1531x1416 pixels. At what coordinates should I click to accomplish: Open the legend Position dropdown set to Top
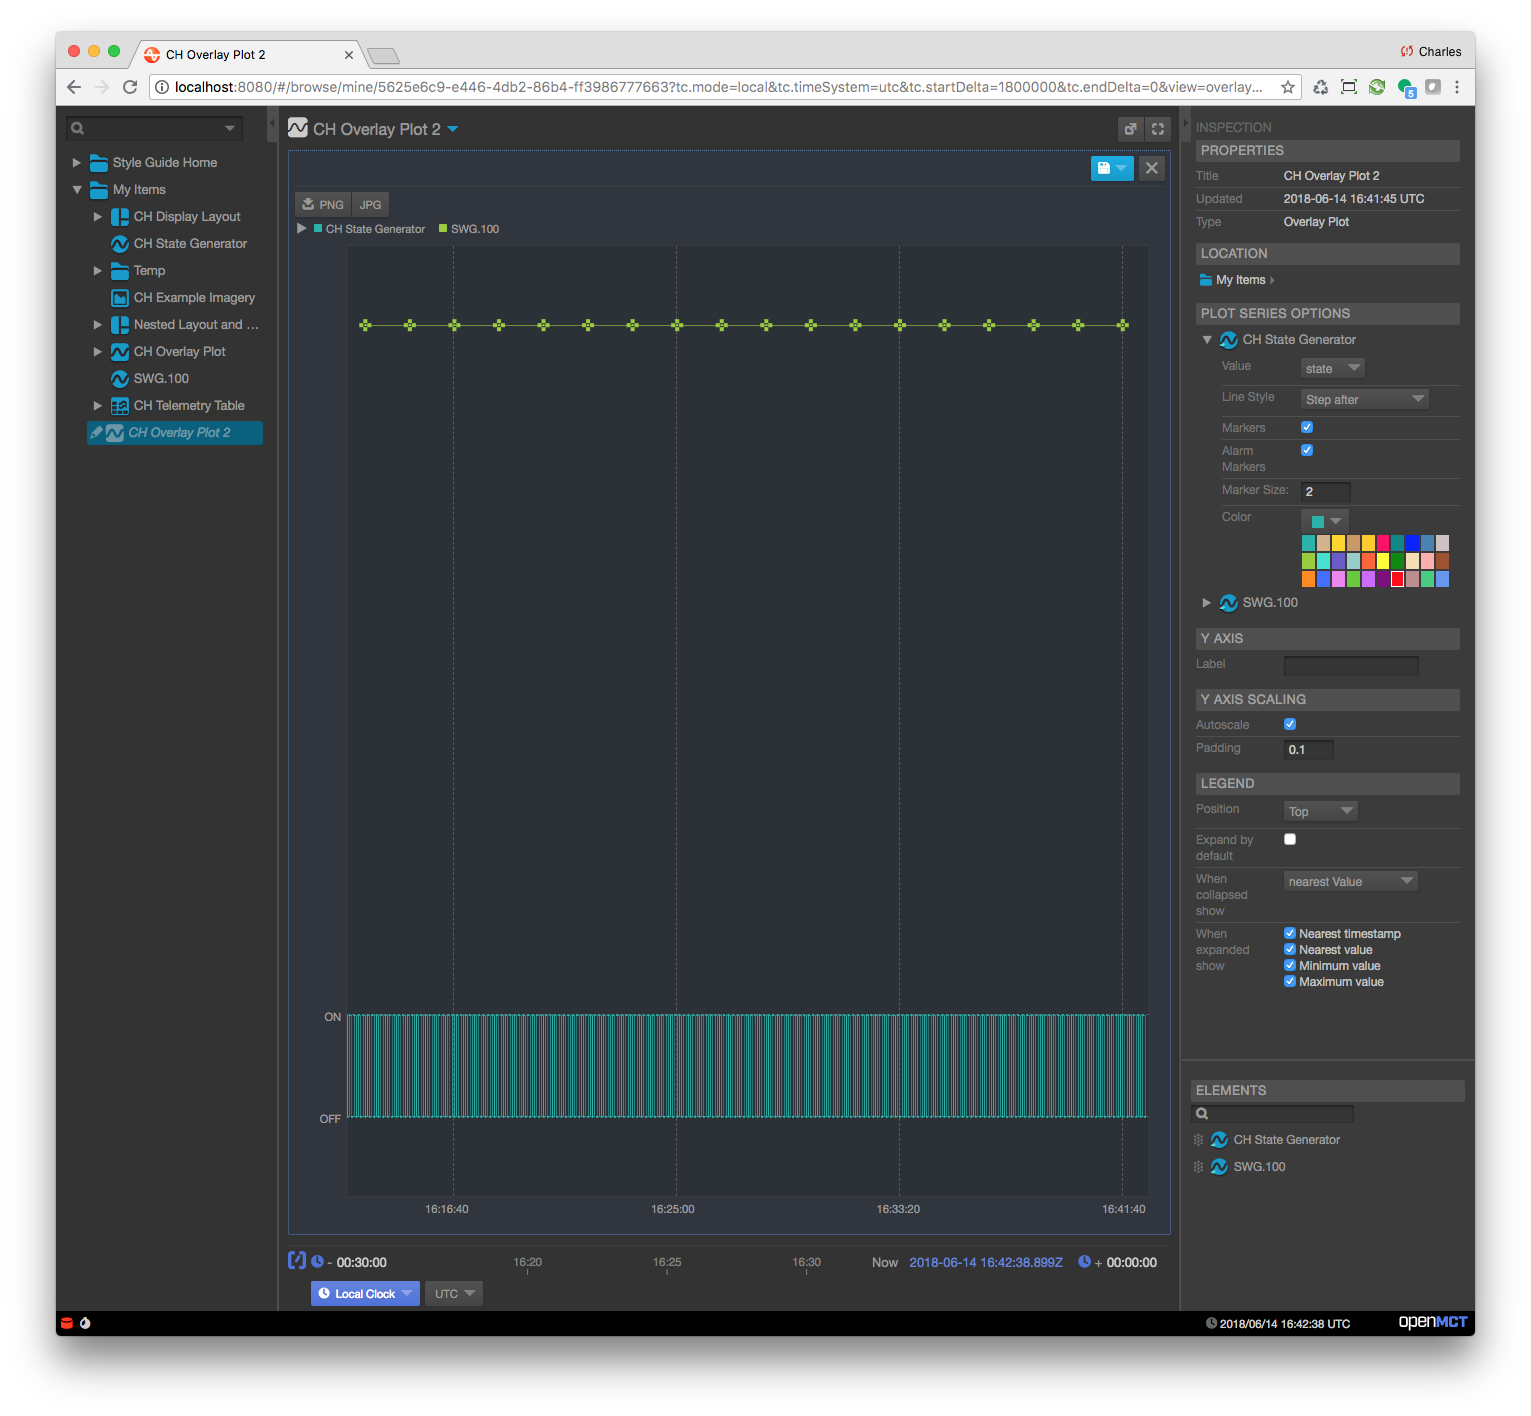coord(1319,810)
